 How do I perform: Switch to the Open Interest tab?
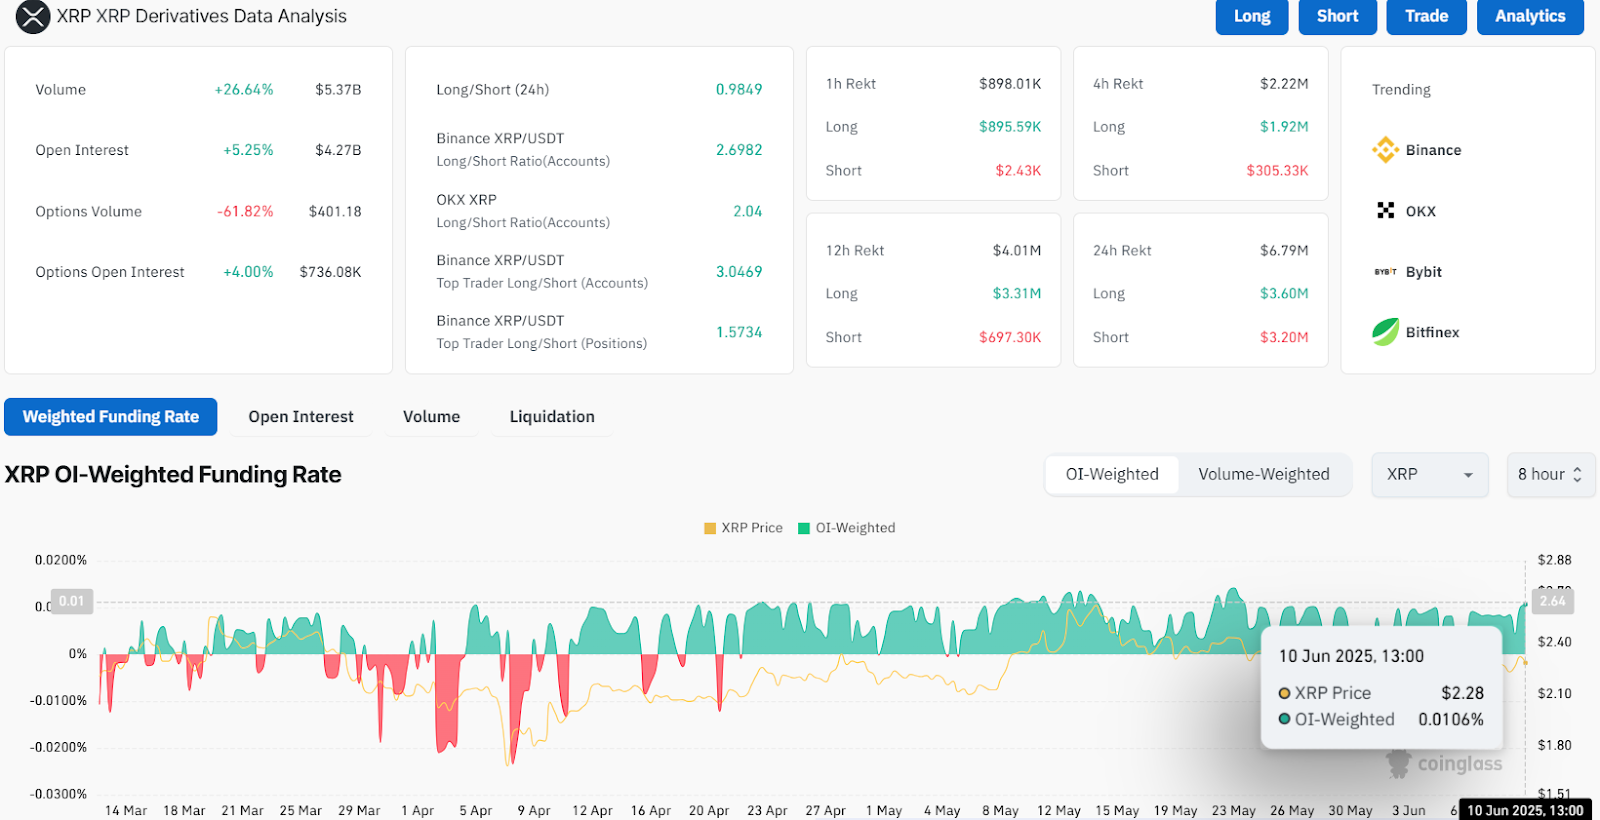point(301,417)
